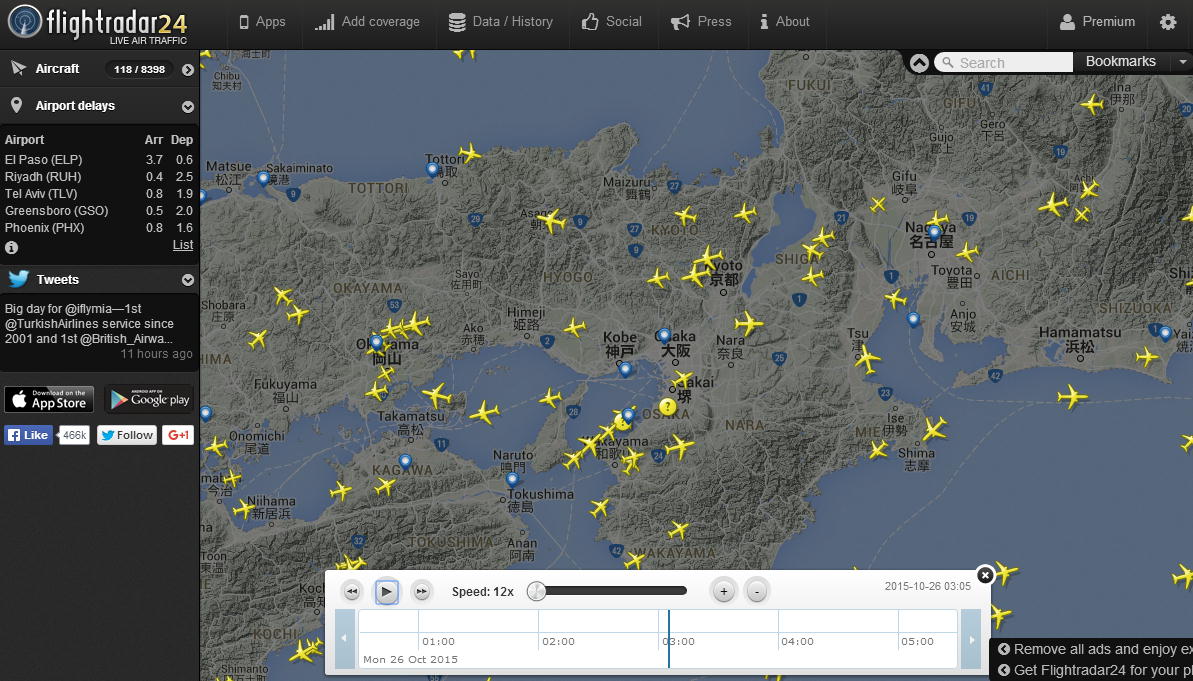This screenshot has width=1193, height=681.
Task: Collapse the Airport delays section
Action: coord(187,107)
